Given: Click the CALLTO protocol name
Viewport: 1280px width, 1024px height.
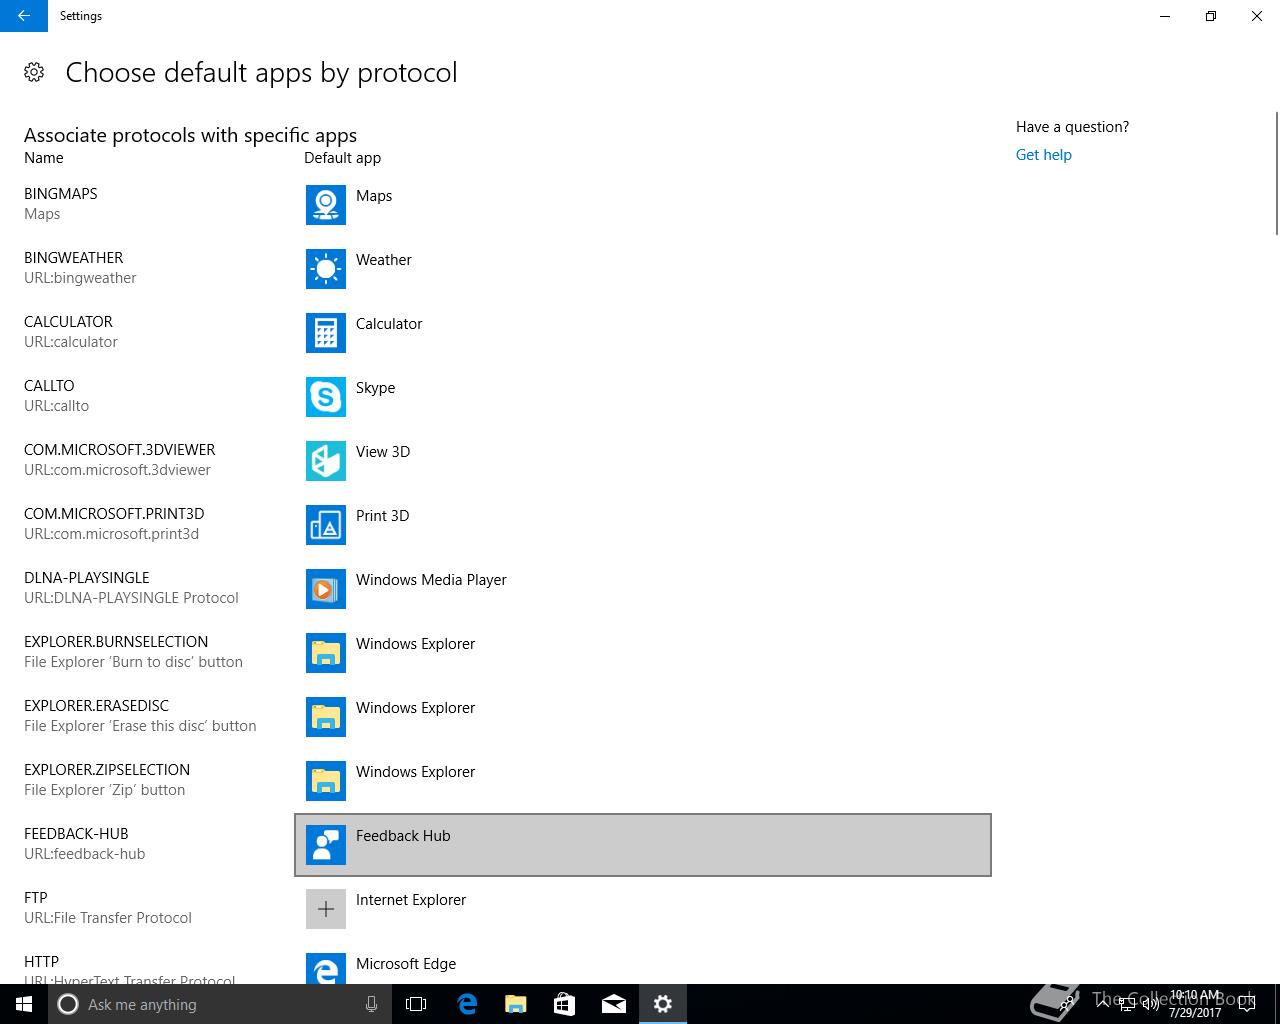Looking at the screenshot, I should [49, 386].
